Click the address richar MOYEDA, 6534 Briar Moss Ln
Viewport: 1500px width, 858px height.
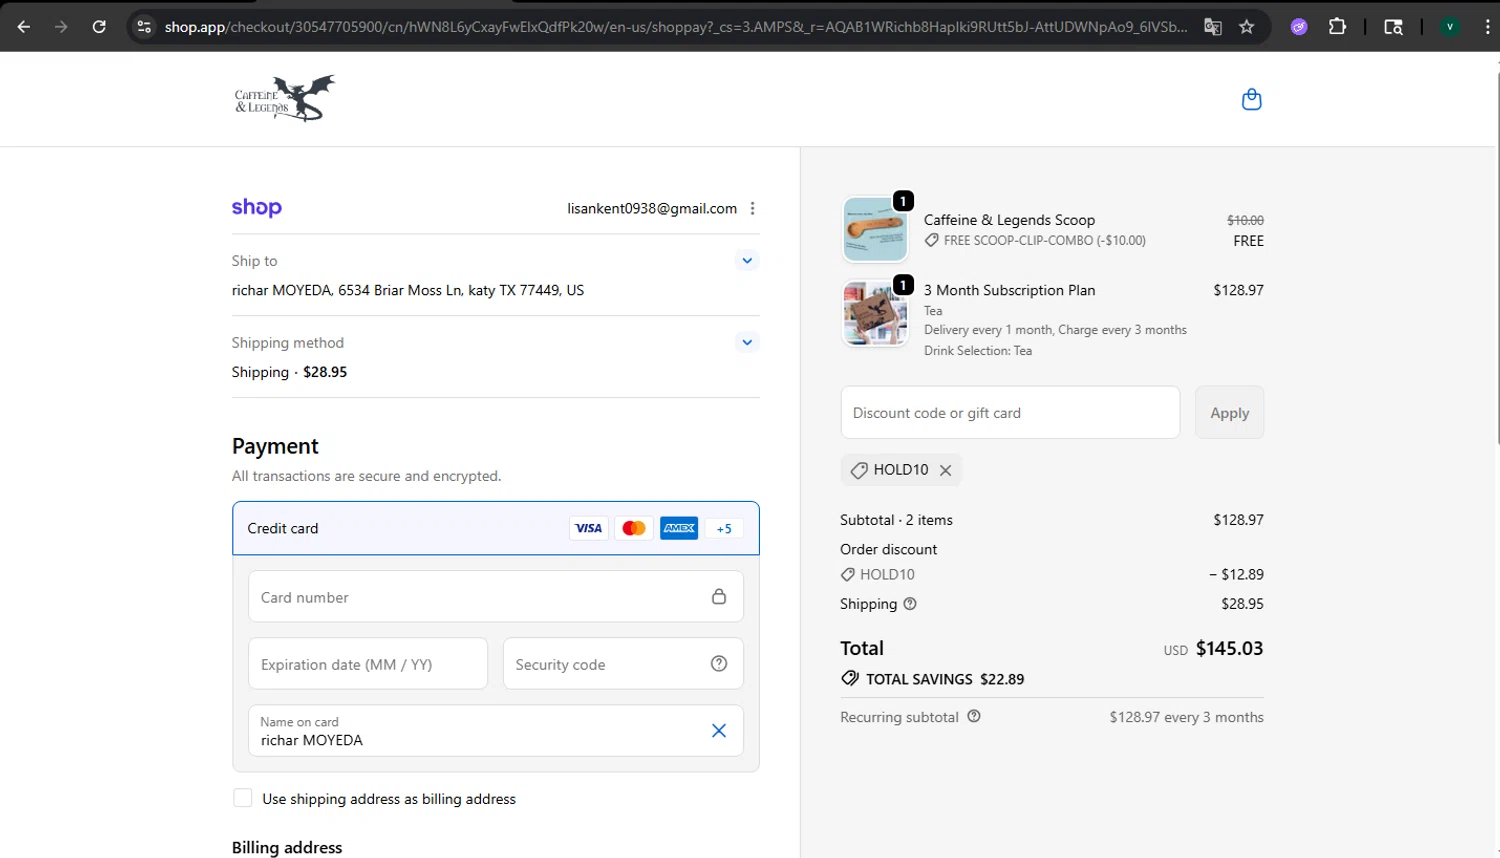click(x=408, y=290)
